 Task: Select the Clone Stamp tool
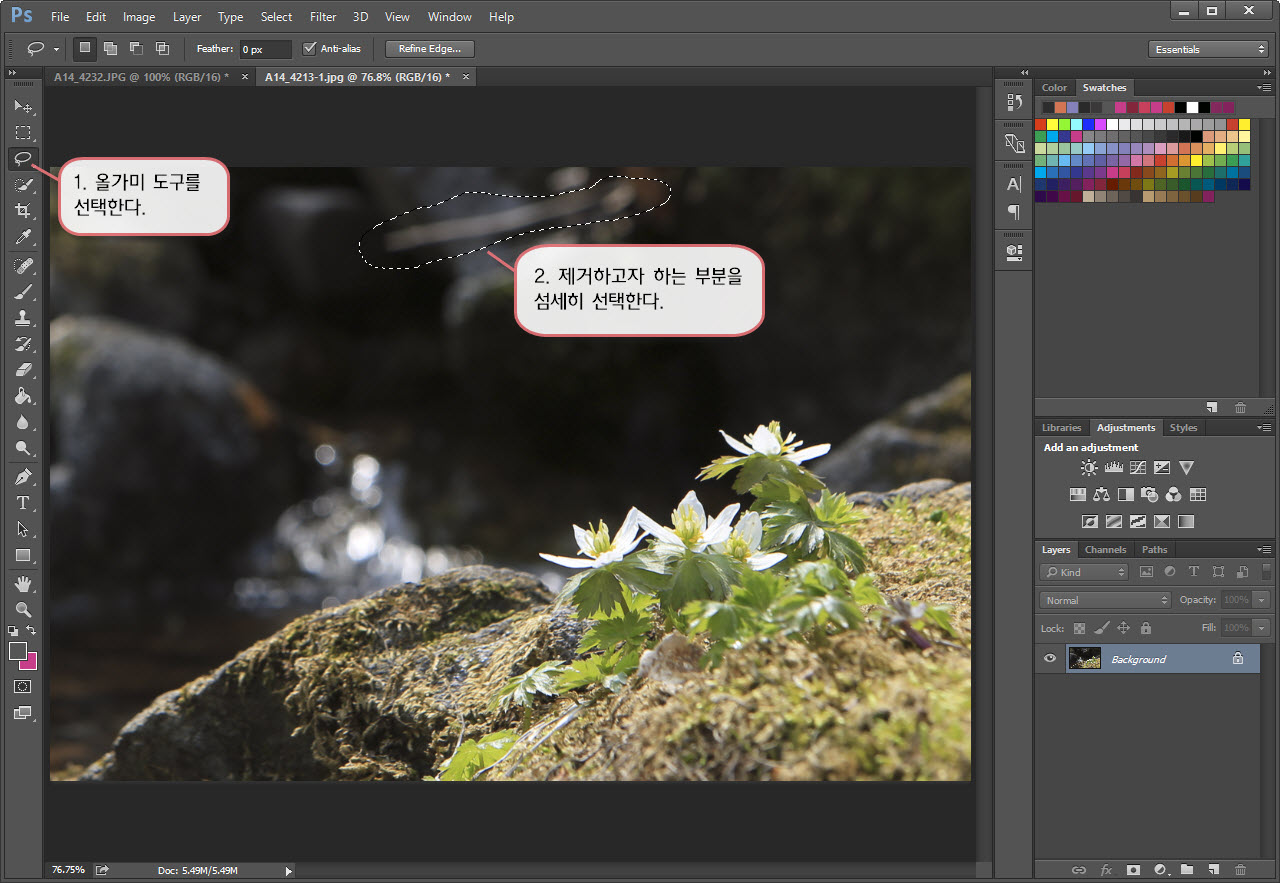pos(23,318)
